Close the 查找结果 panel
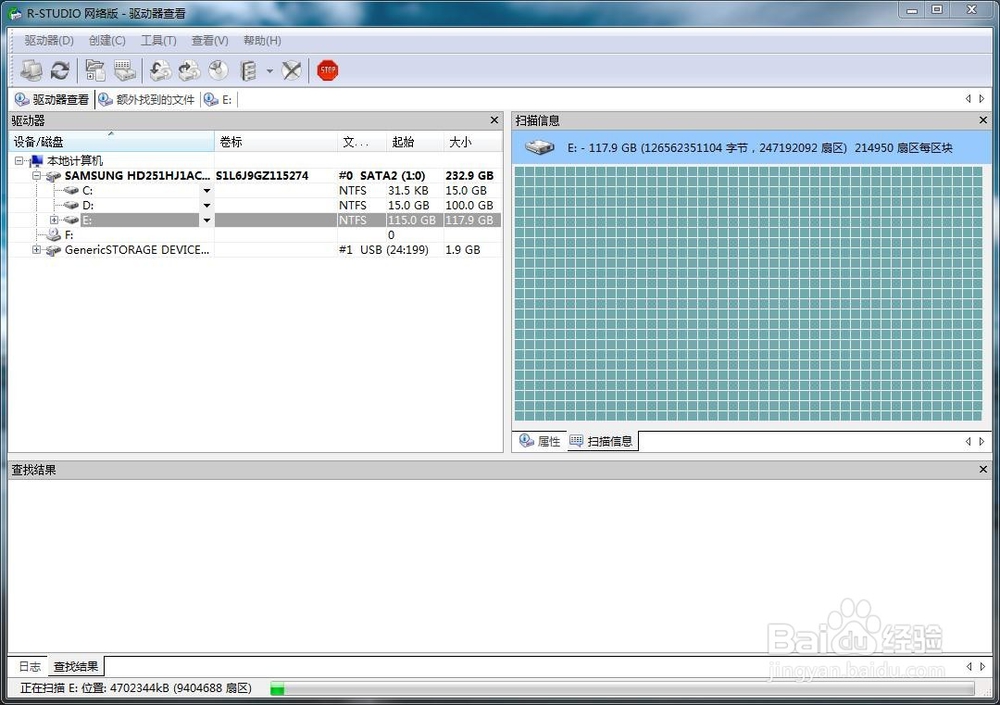The image size is (1000, 705). (983, 470)
